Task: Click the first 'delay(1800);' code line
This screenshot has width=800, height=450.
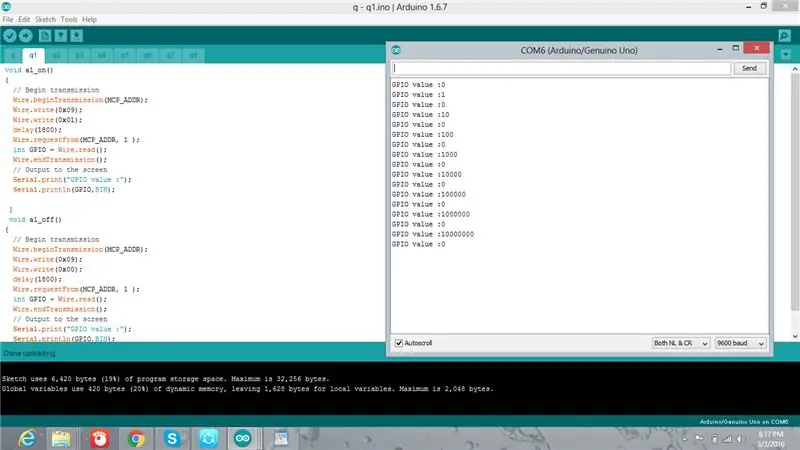Action: click(37, 130)
